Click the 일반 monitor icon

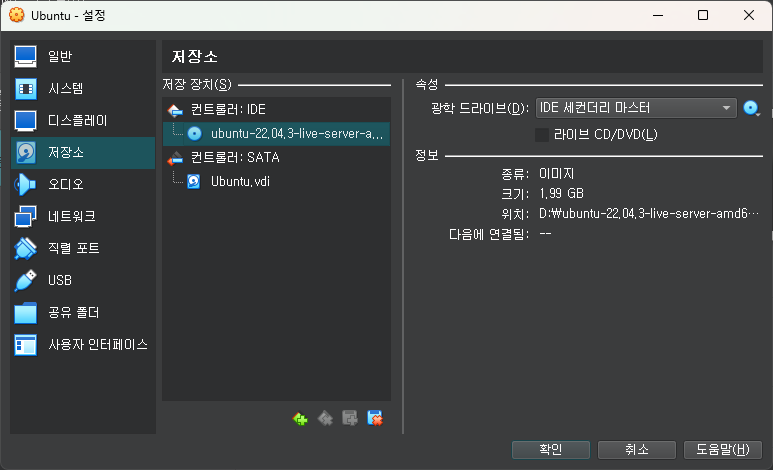pyautogui.click(x=25, y=56)
